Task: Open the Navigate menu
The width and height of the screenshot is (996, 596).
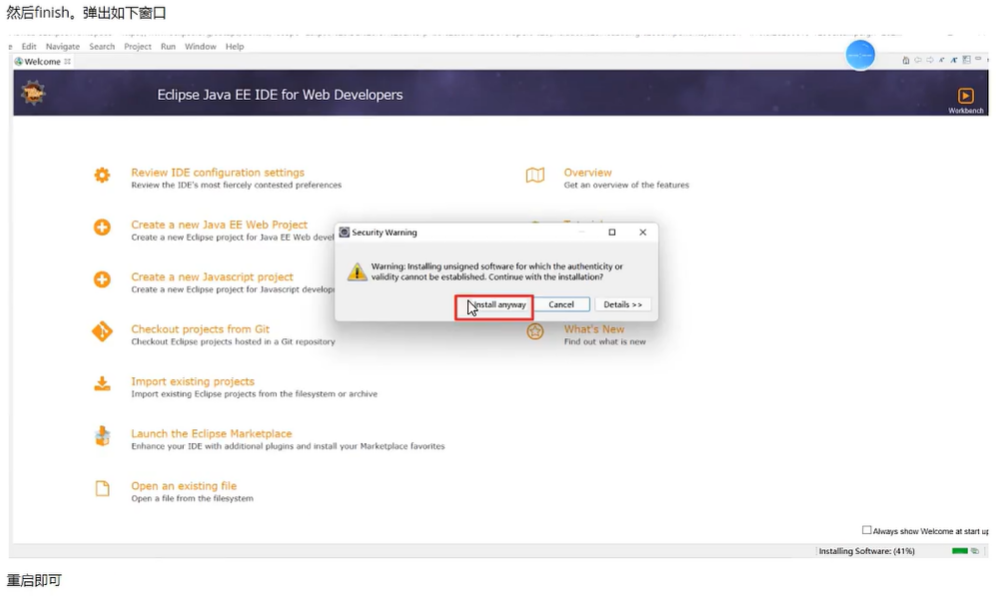Action: click(x=63, y=46)
